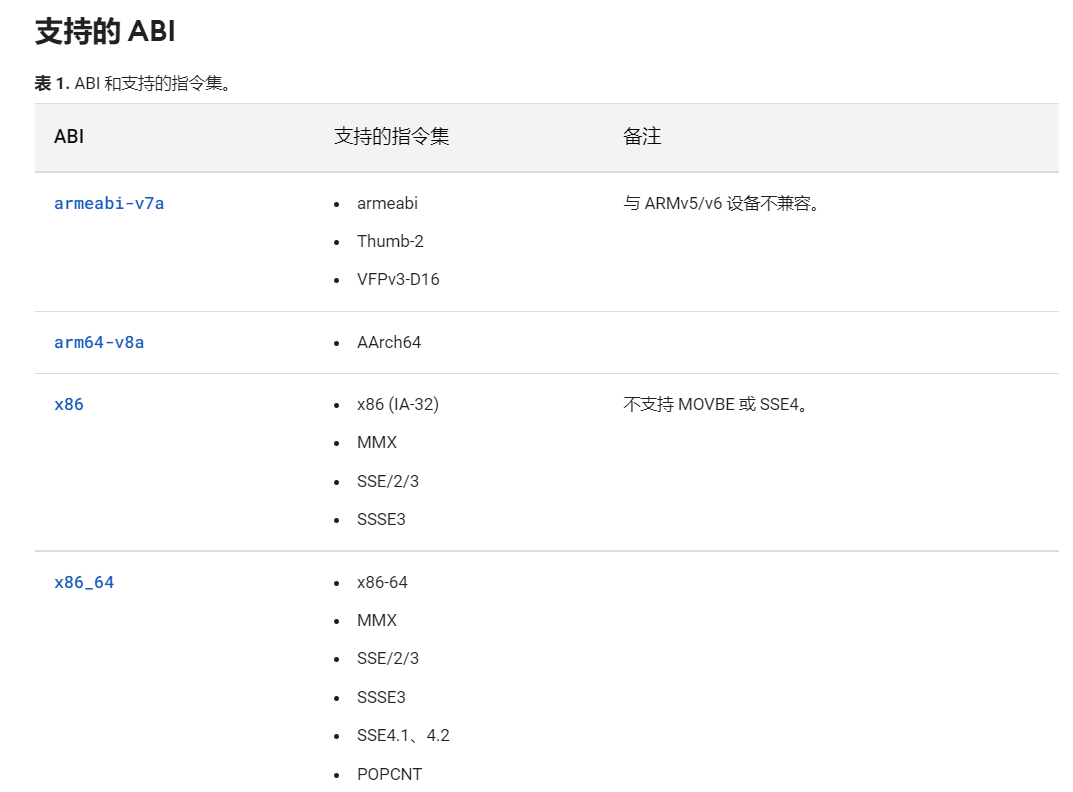
Task: Click the AArch64 list item
Action: click(389, 342)
